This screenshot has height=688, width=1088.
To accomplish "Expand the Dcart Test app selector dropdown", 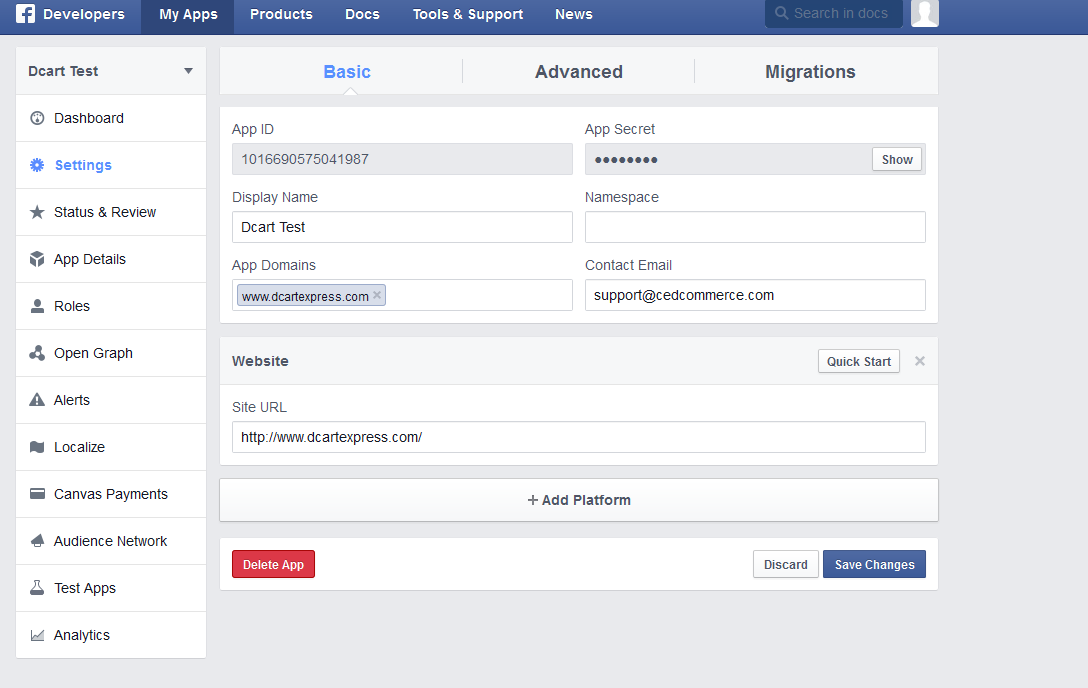I will pyautogui.click(x=188, y=71).
